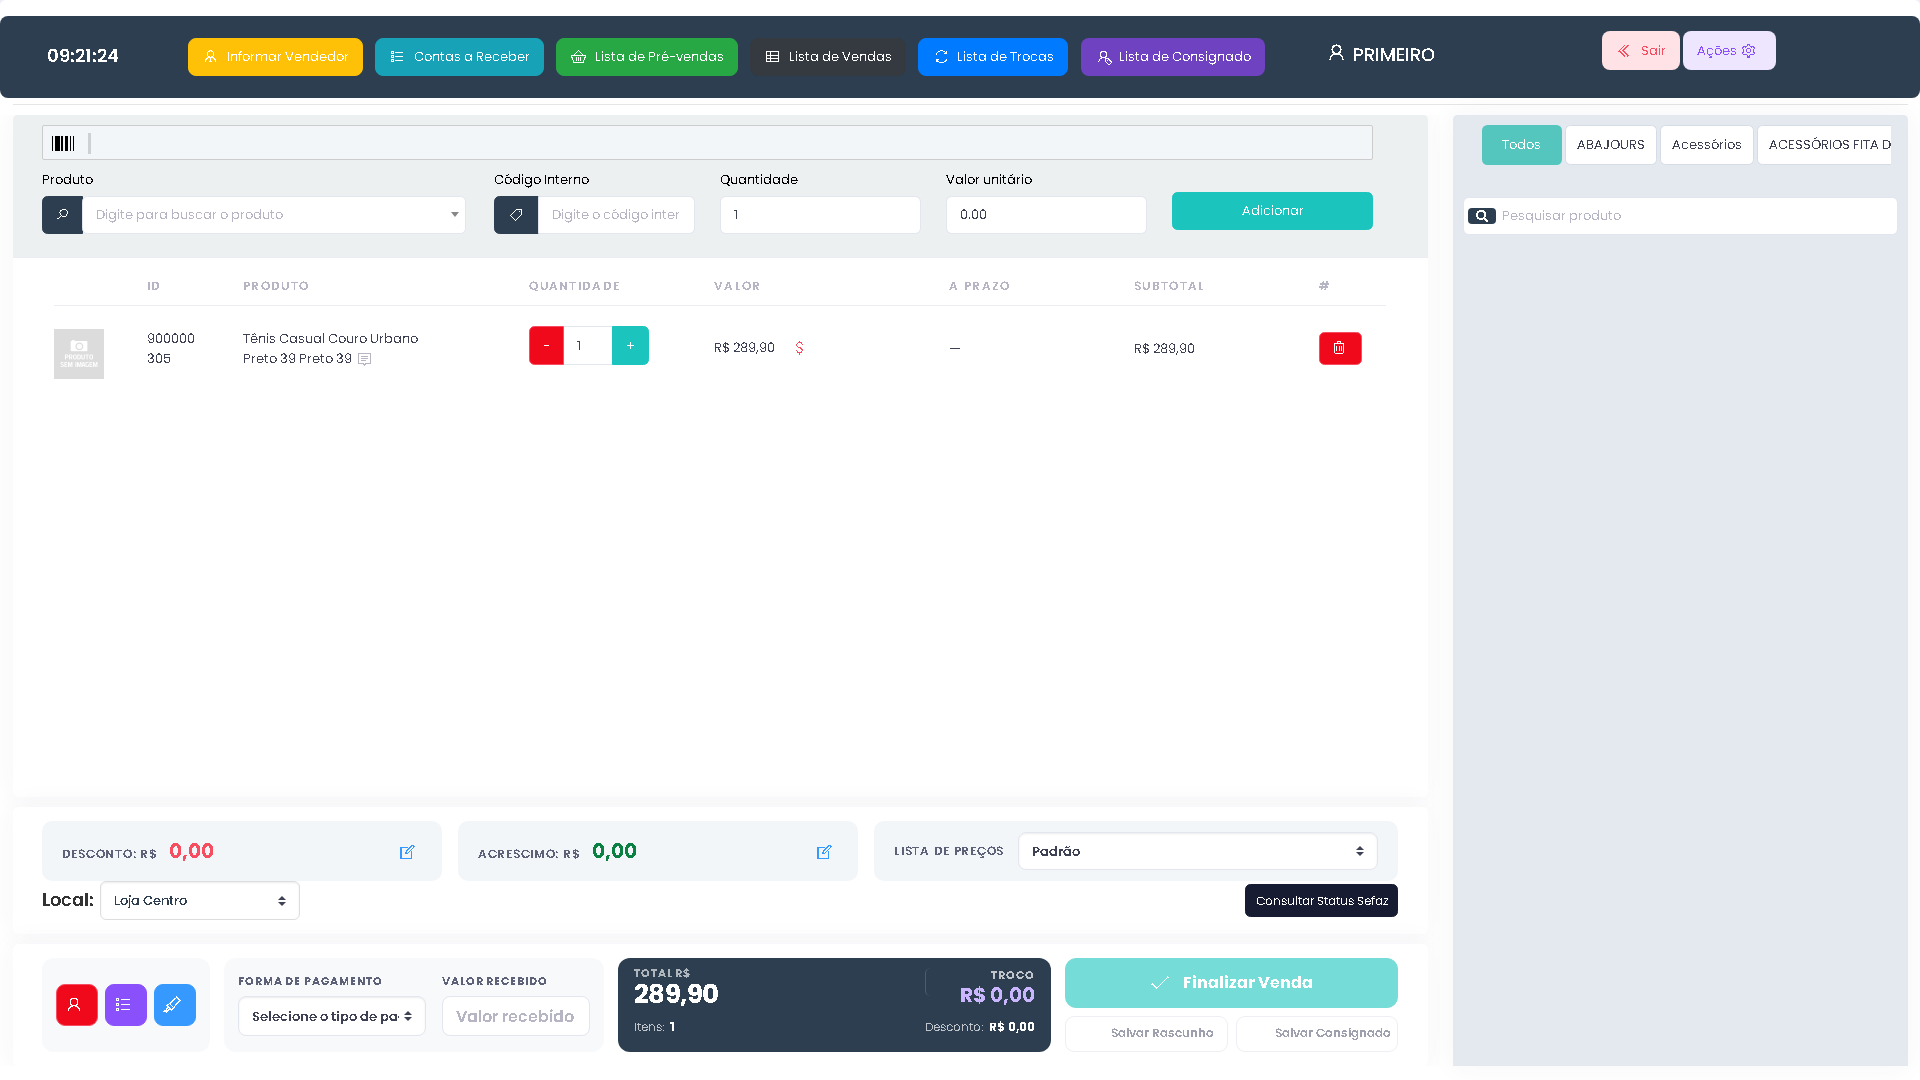1920x1080 pixels.
Task: Edit the acréscimo value icon
Action: pos(824,852)
